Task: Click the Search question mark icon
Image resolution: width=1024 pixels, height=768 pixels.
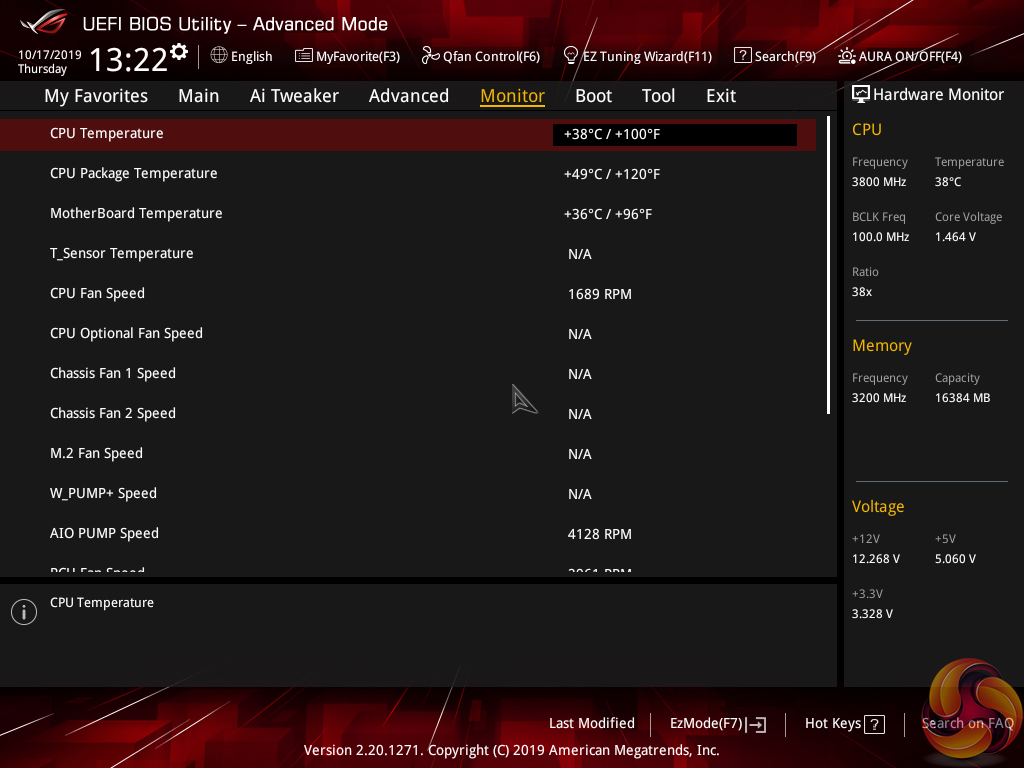Action: pos(743,56)
